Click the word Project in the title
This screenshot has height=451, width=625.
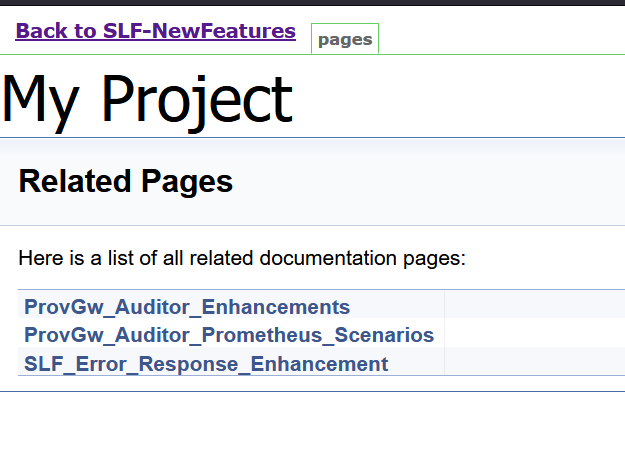(x=197, y=99)
